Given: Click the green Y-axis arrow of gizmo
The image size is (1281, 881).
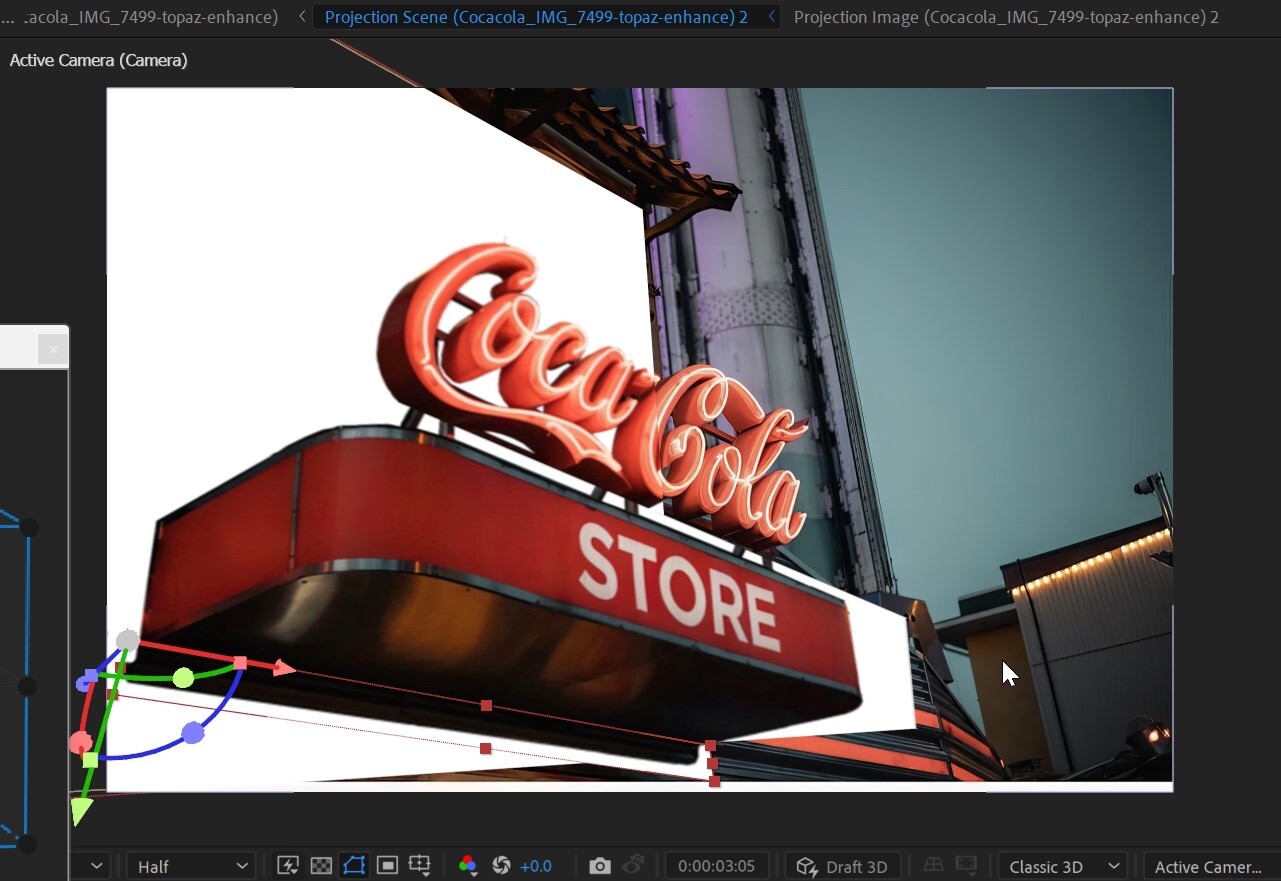Looking at the screenshot, I should [81, 811].
